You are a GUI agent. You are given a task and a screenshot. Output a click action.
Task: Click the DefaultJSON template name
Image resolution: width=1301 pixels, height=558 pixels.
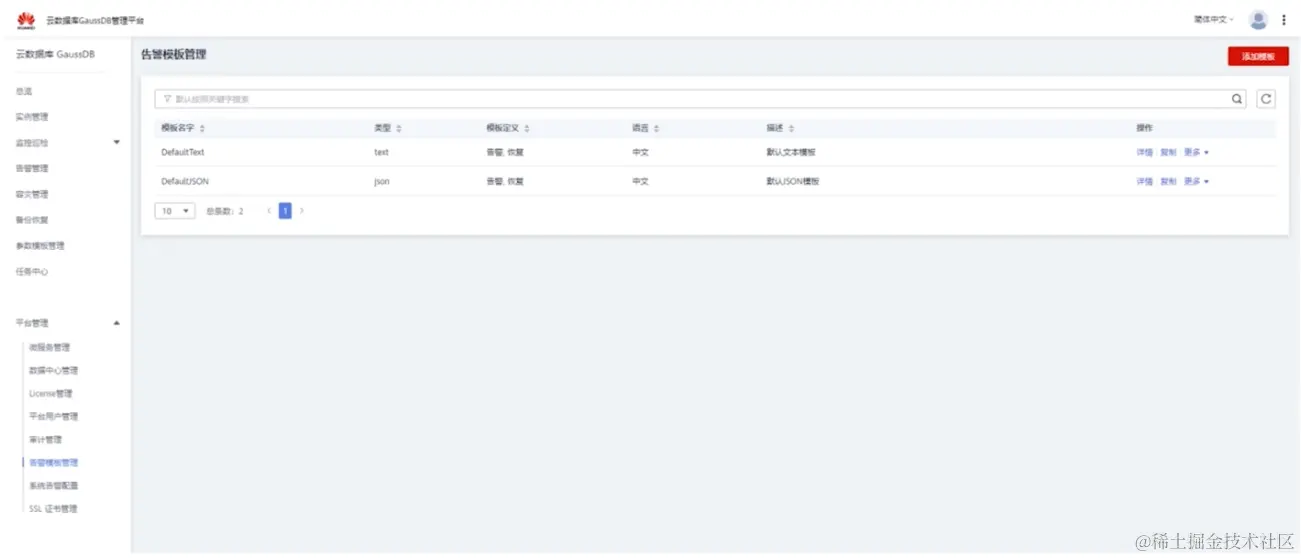pos(185,181)
